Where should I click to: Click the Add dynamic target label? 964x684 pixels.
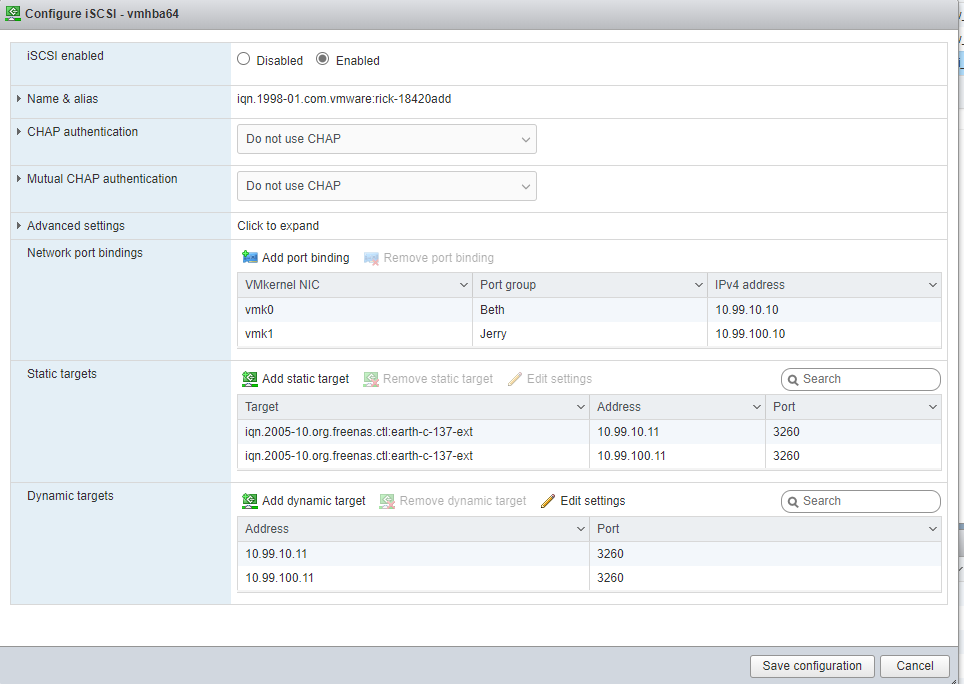[314, 501]
